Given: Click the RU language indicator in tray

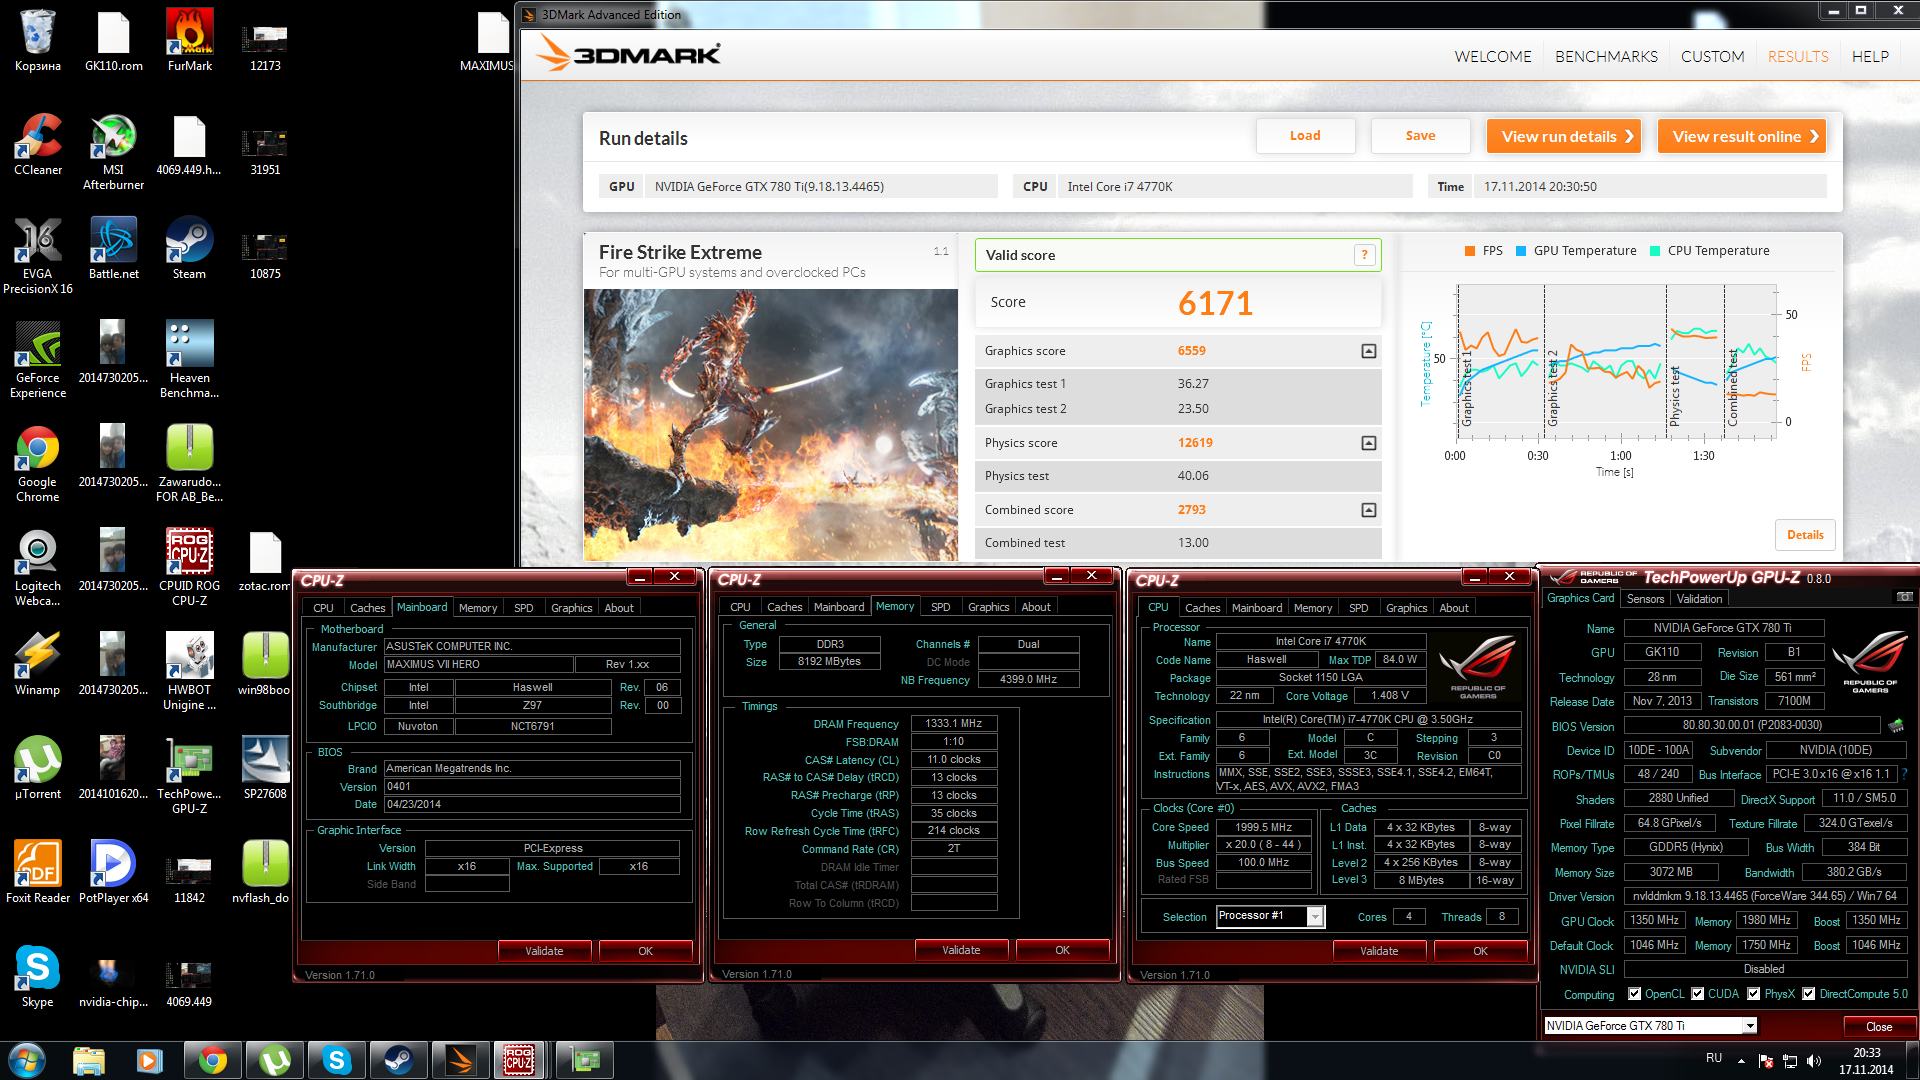Looking at the screenshot, I should coord(1713,1058).
